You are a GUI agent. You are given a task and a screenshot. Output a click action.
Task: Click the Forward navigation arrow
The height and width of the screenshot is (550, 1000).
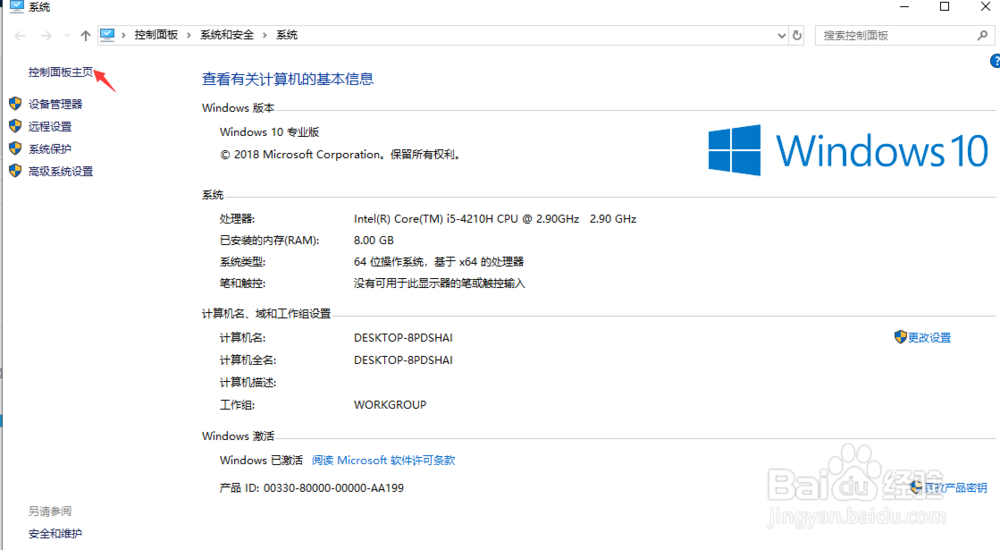pos(46,36)
